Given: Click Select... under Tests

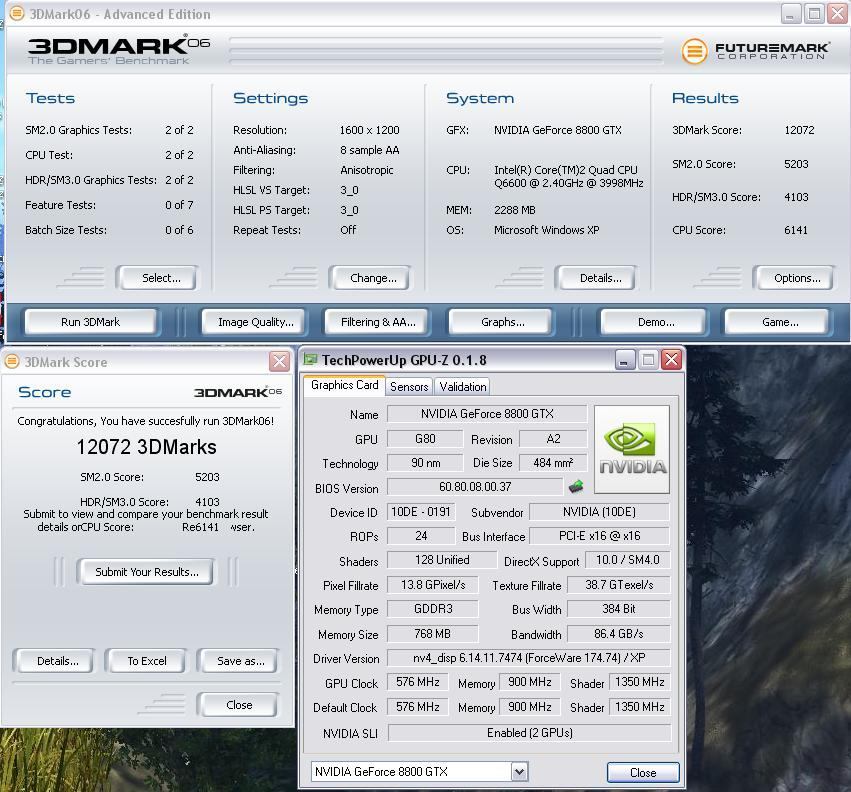Looking at the screenshot, I should (157, 278).
